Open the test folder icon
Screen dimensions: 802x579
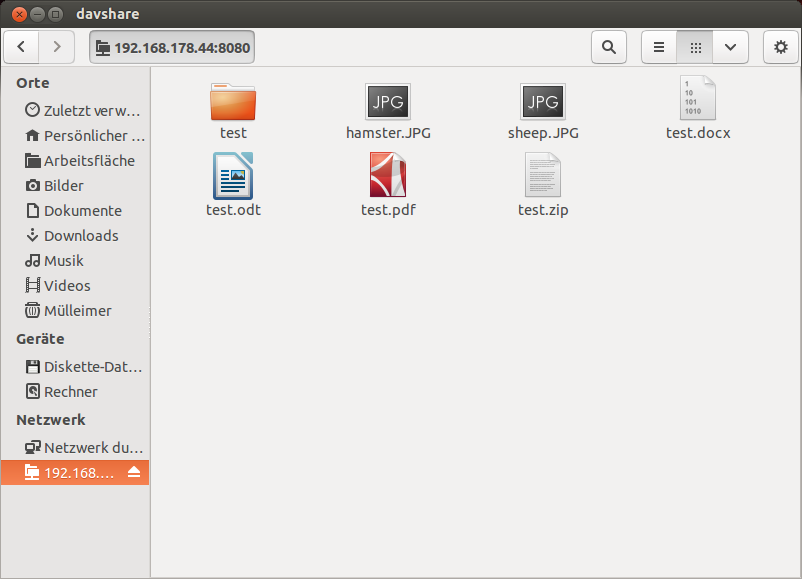(233, 101)
